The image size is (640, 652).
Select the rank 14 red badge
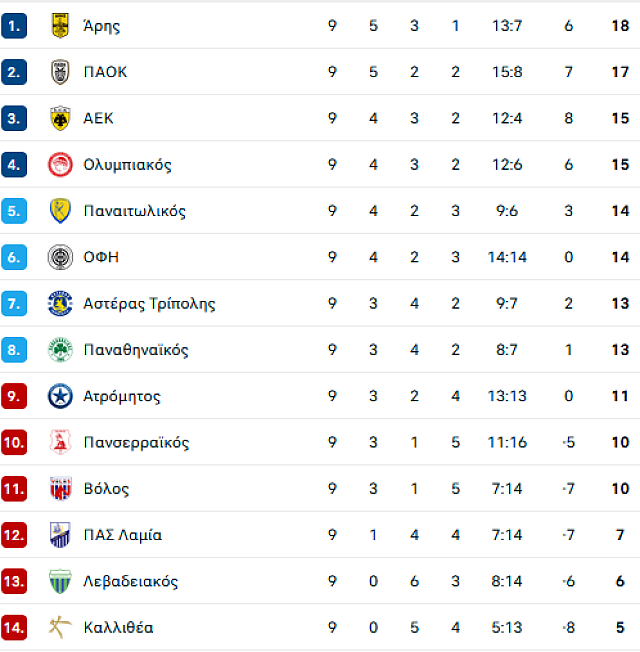click(x=14, y=627)
